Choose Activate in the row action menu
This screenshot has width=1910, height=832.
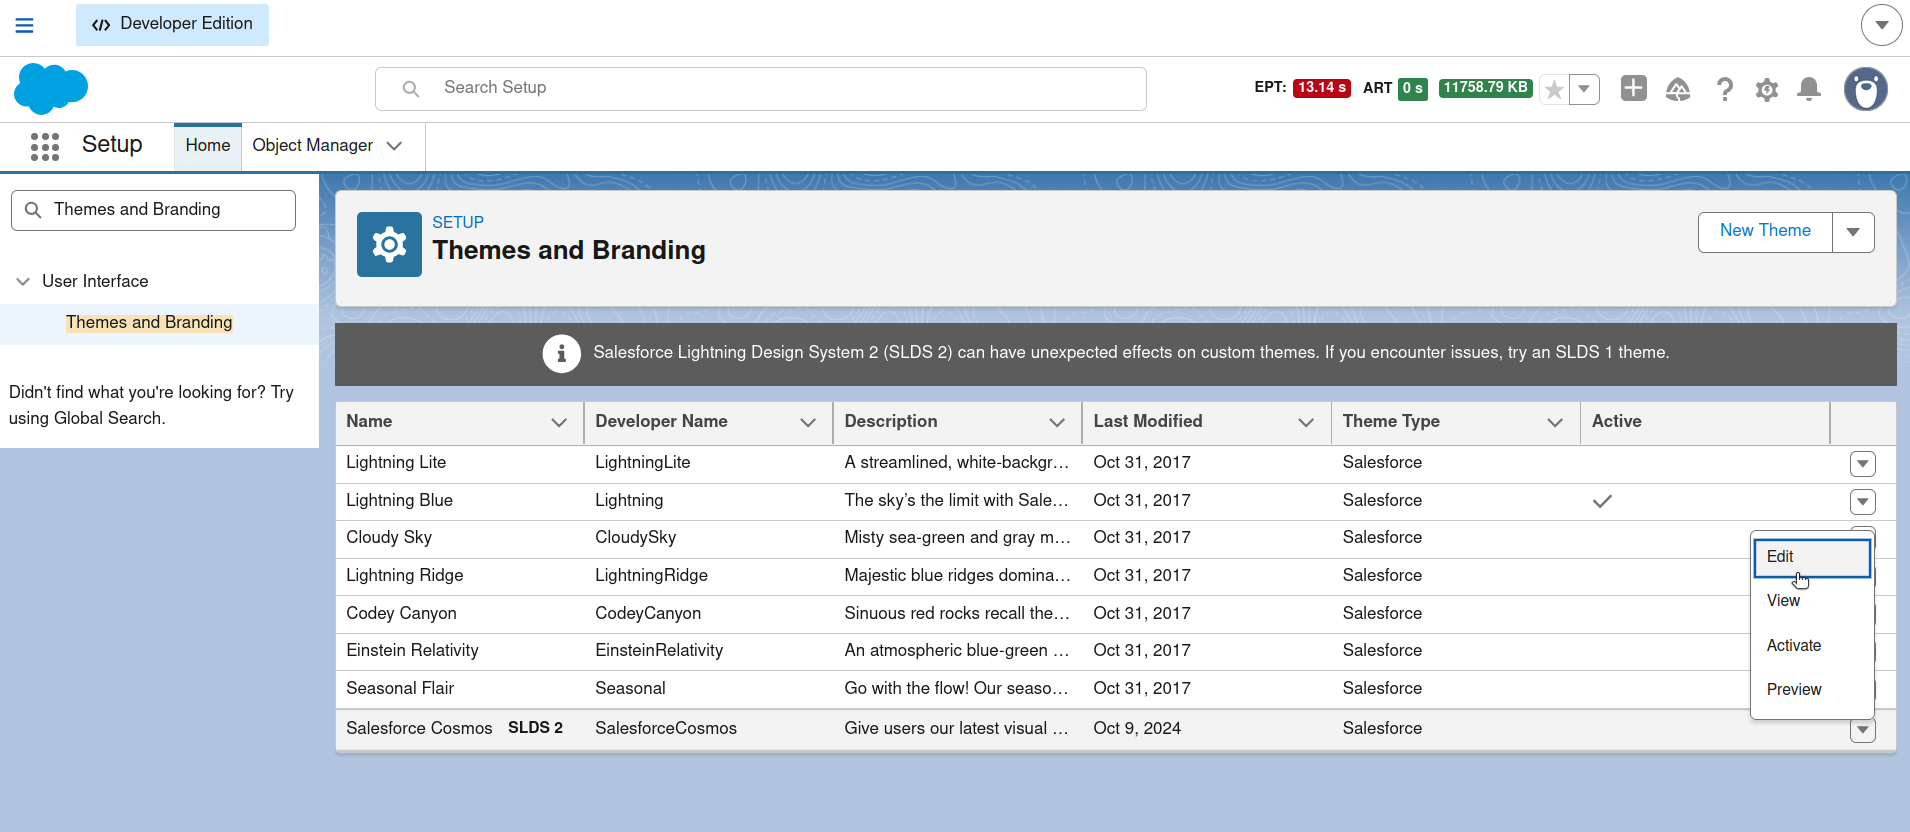click(x=1812, y=646)
